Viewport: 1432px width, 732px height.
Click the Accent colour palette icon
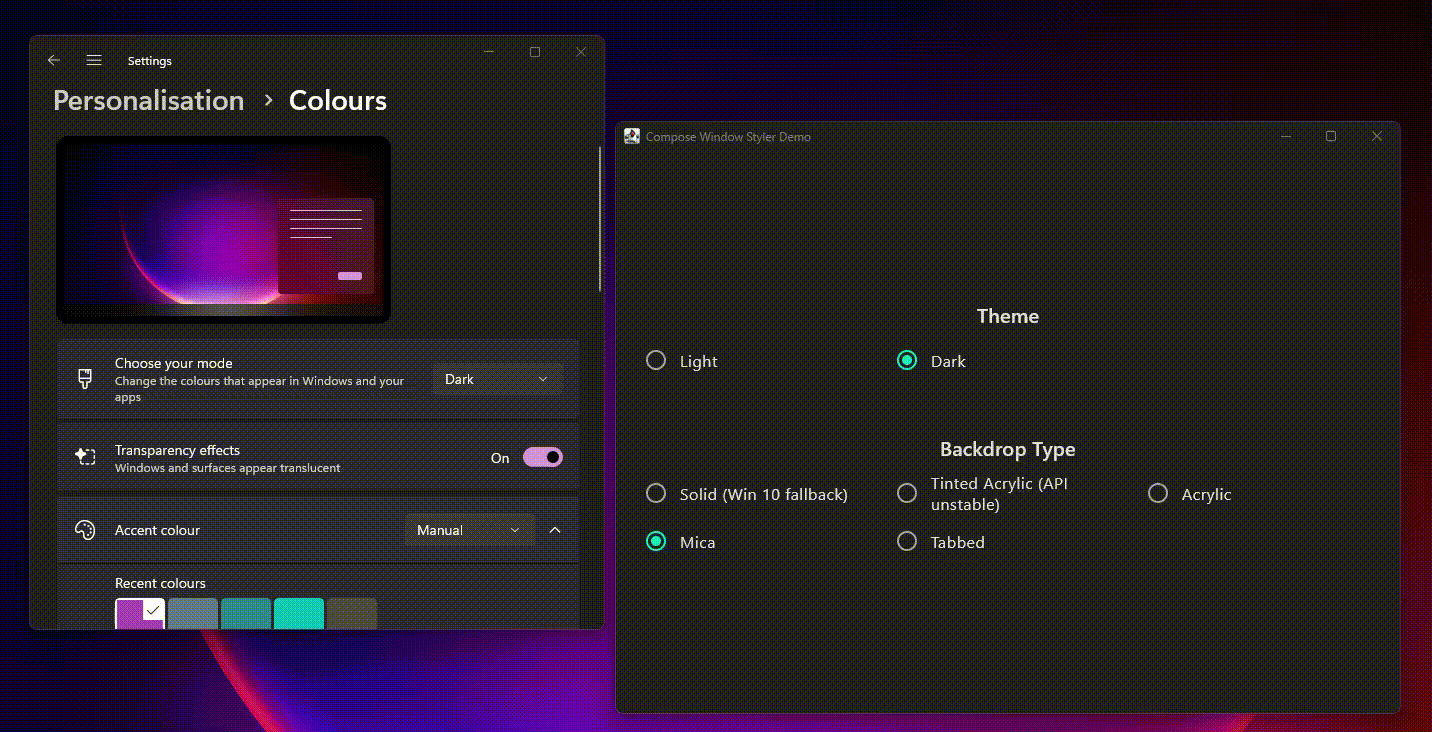pyautogui.click(x=85, y=530)
